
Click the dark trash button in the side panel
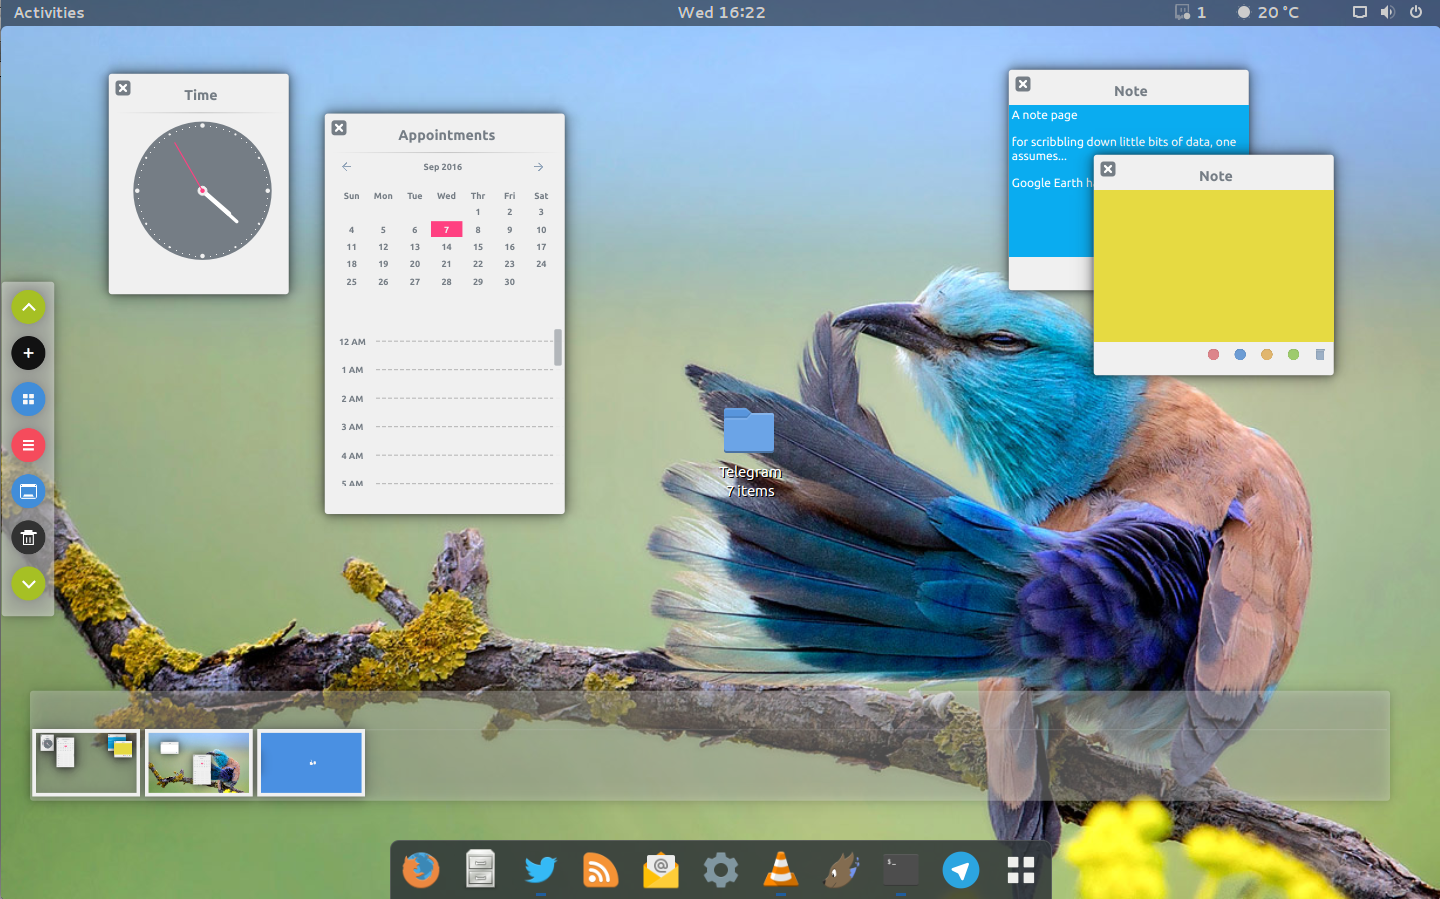click(28, 538)
